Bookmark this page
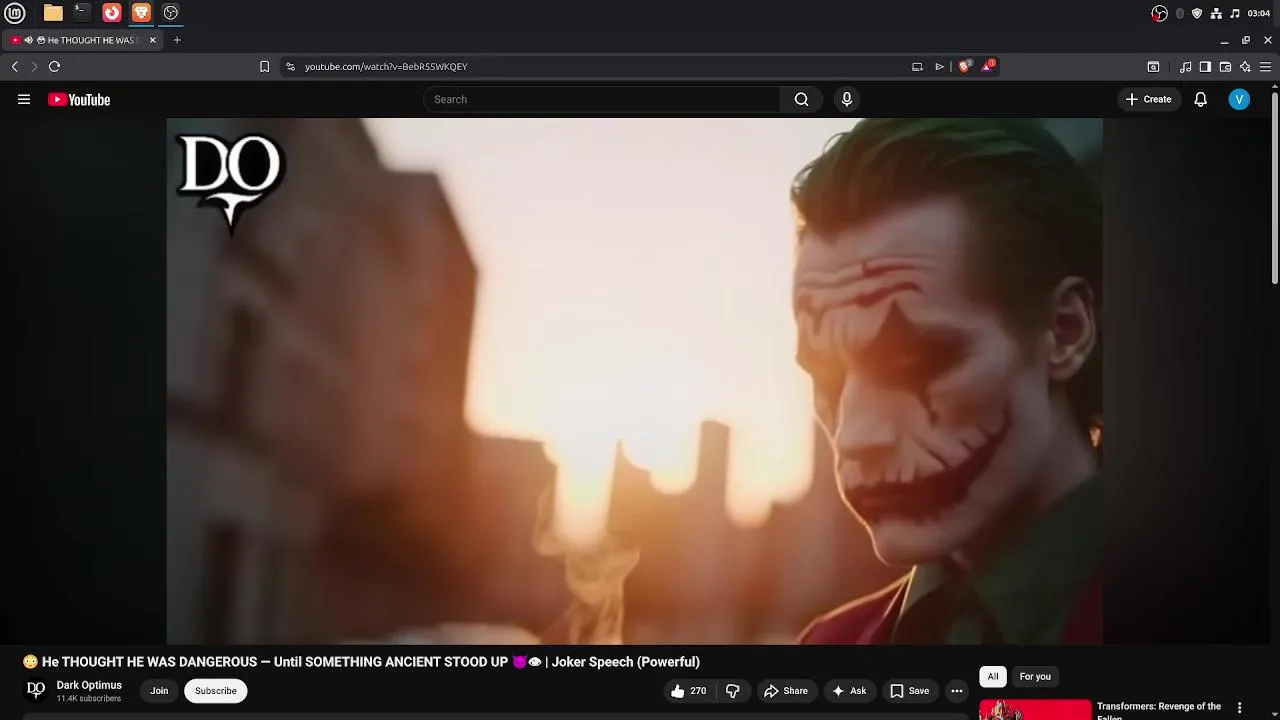The width and height of the screenshot is (1280, 720). (x=264, y=67)
